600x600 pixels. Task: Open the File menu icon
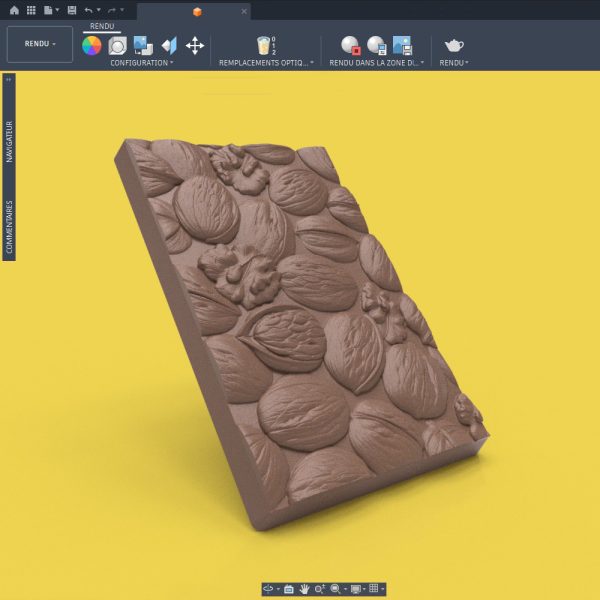coord(48,10)
